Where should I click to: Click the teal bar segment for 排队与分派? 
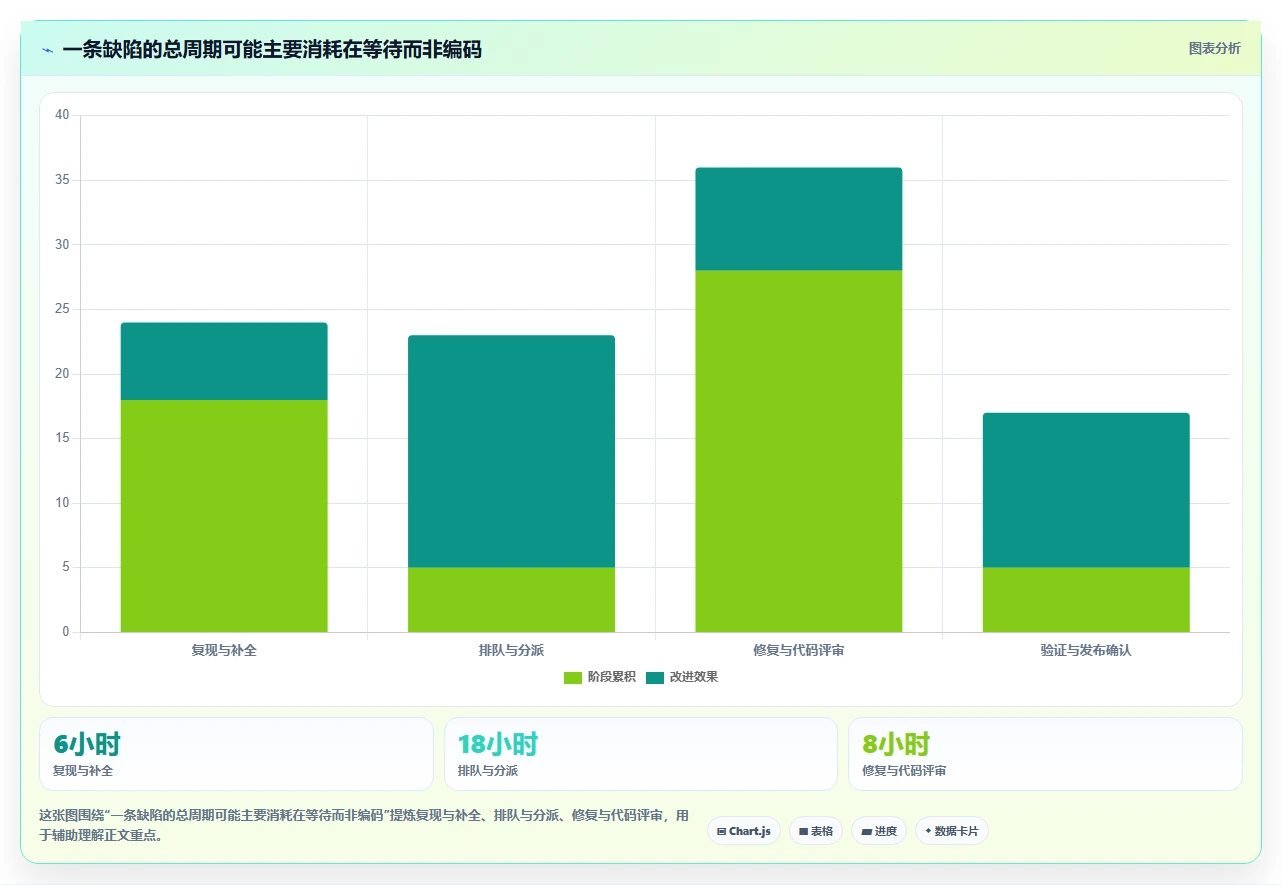511,451
